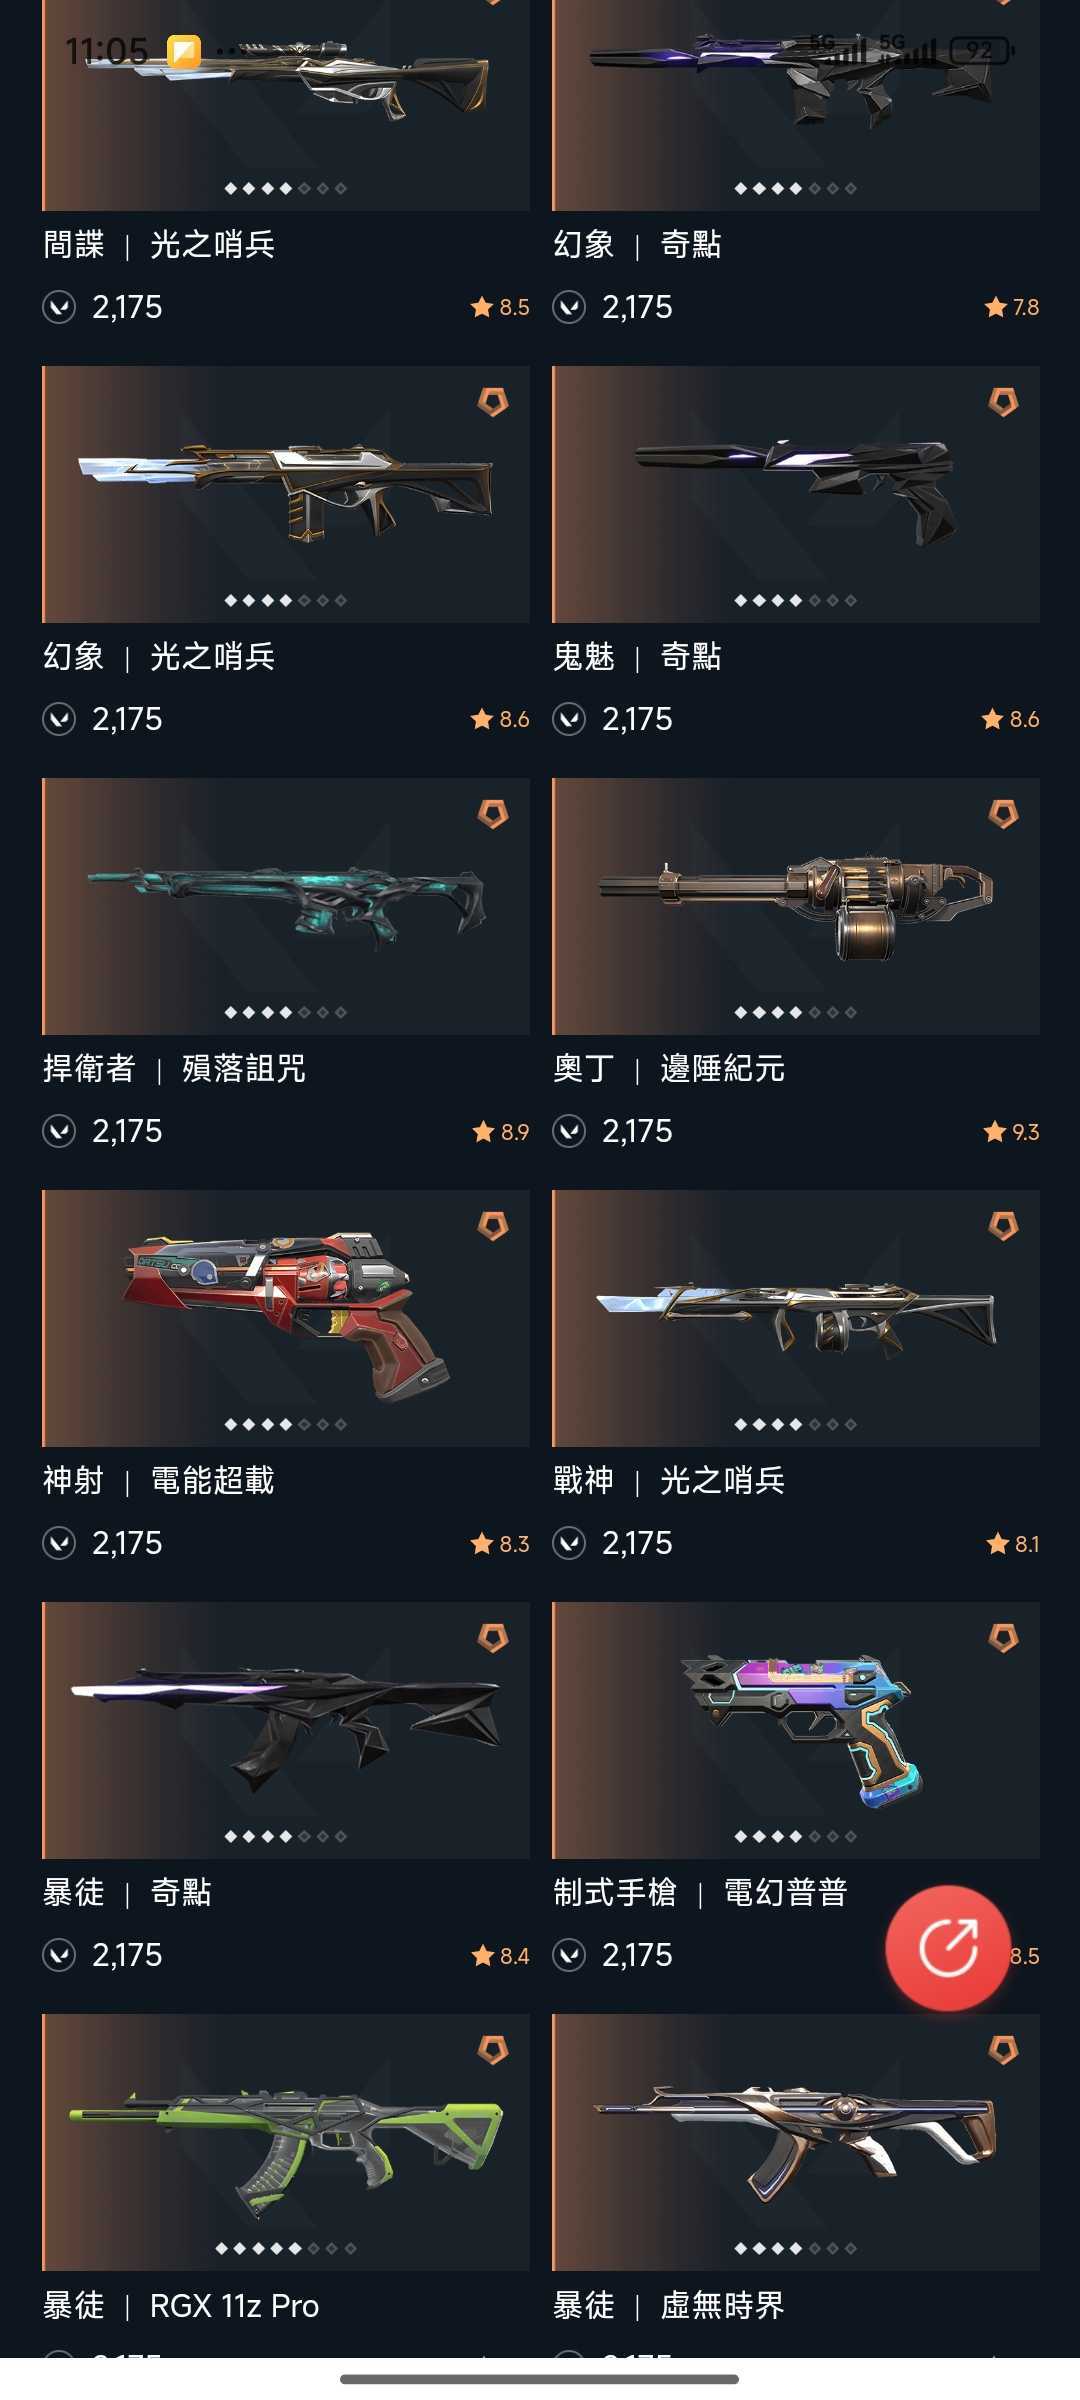The image size is (1080, 2400).
Task: Tap star rating 8.9 for 捍衛者 殞落詛咒
Action: pos(501,1132)
